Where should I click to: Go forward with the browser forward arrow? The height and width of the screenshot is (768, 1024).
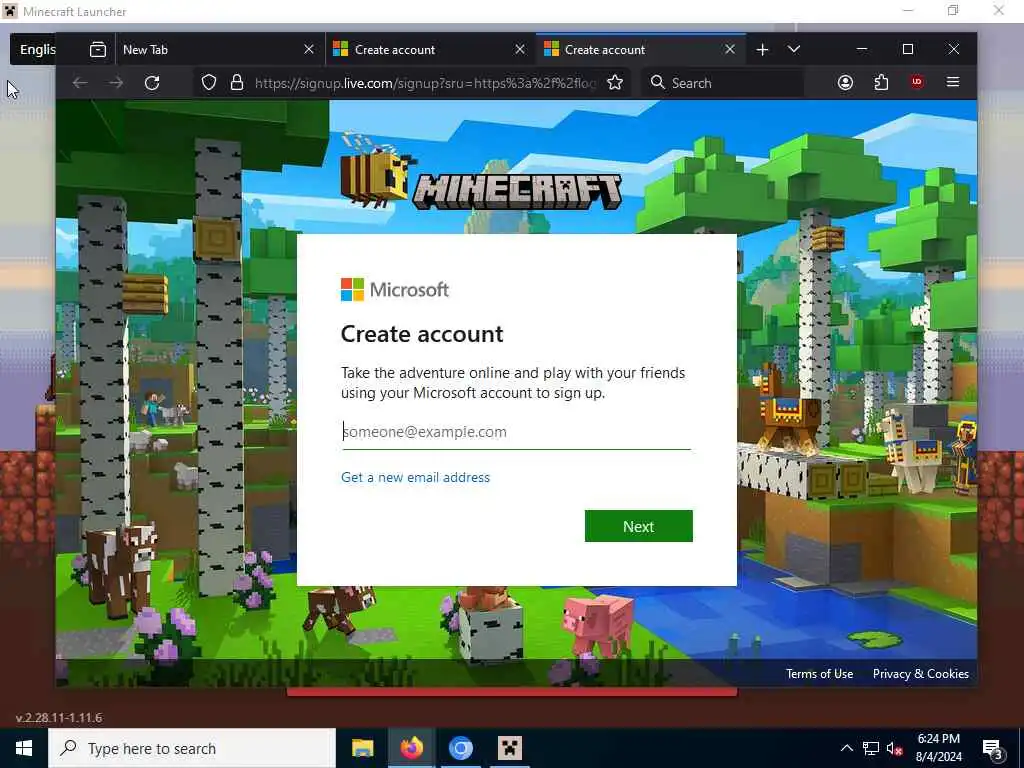click(x=116, y=83)
